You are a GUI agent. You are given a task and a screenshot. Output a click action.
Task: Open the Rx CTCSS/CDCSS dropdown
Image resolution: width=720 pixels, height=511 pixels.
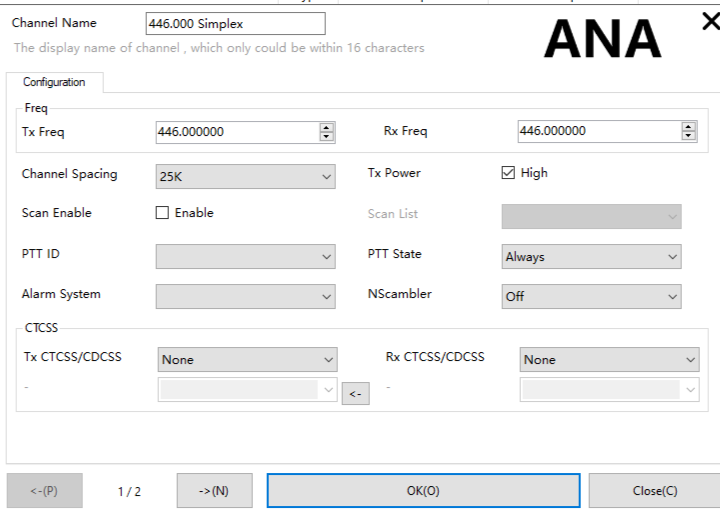pyautogui.click(x=609, y=360)
